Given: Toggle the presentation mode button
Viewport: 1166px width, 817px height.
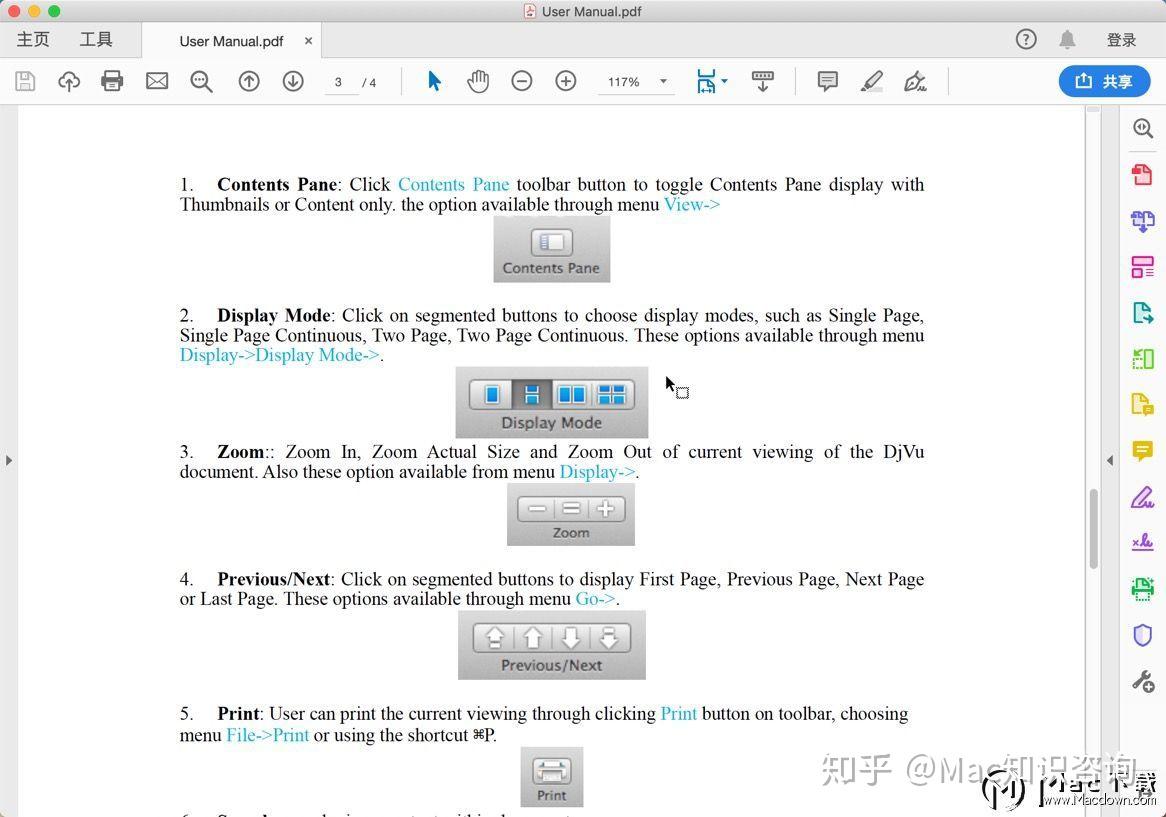Looking at the screenshot, I should coord(763,81).
